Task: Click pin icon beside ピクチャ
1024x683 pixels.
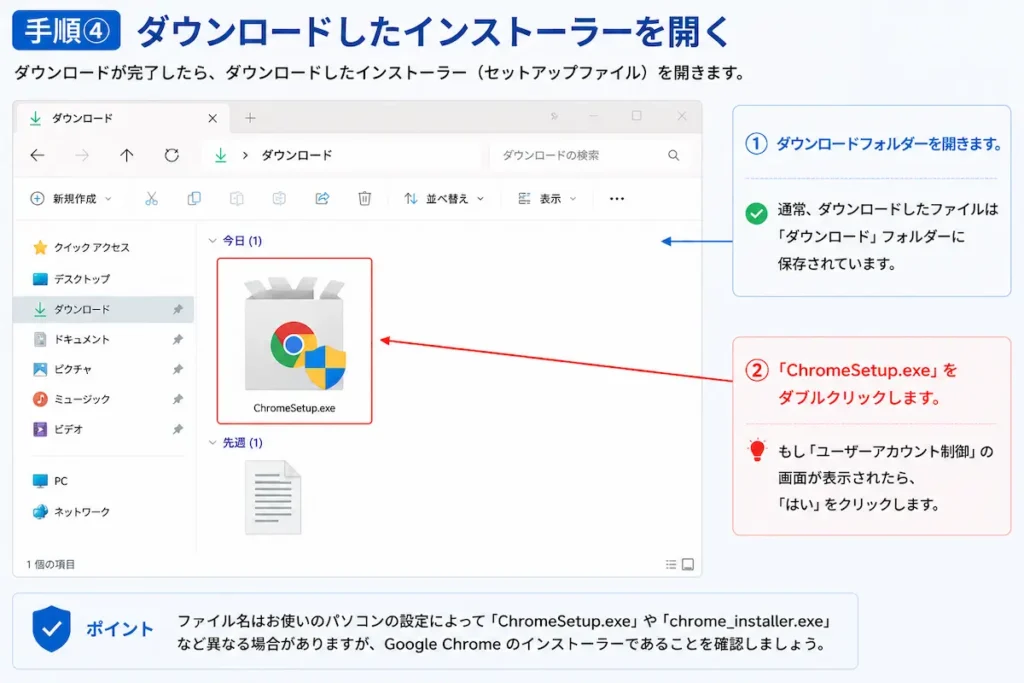Action: 178,370
